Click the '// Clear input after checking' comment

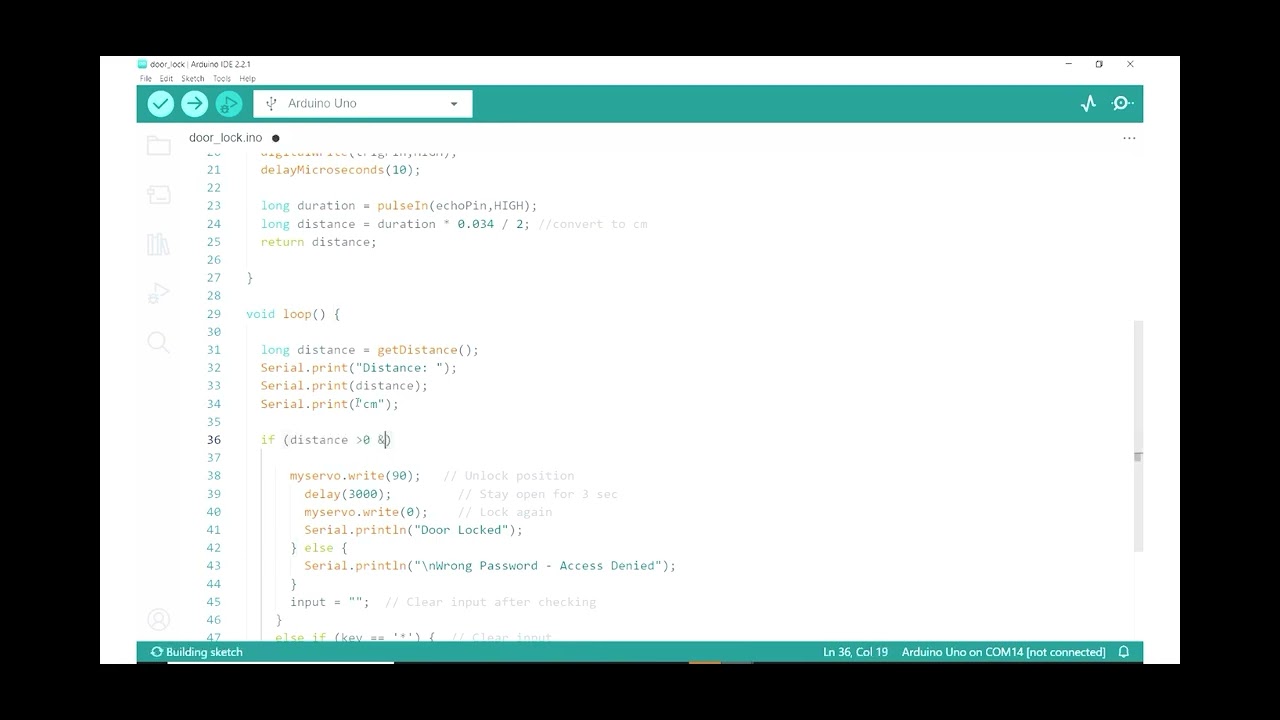pyautogui.click(x=490, y=602)
